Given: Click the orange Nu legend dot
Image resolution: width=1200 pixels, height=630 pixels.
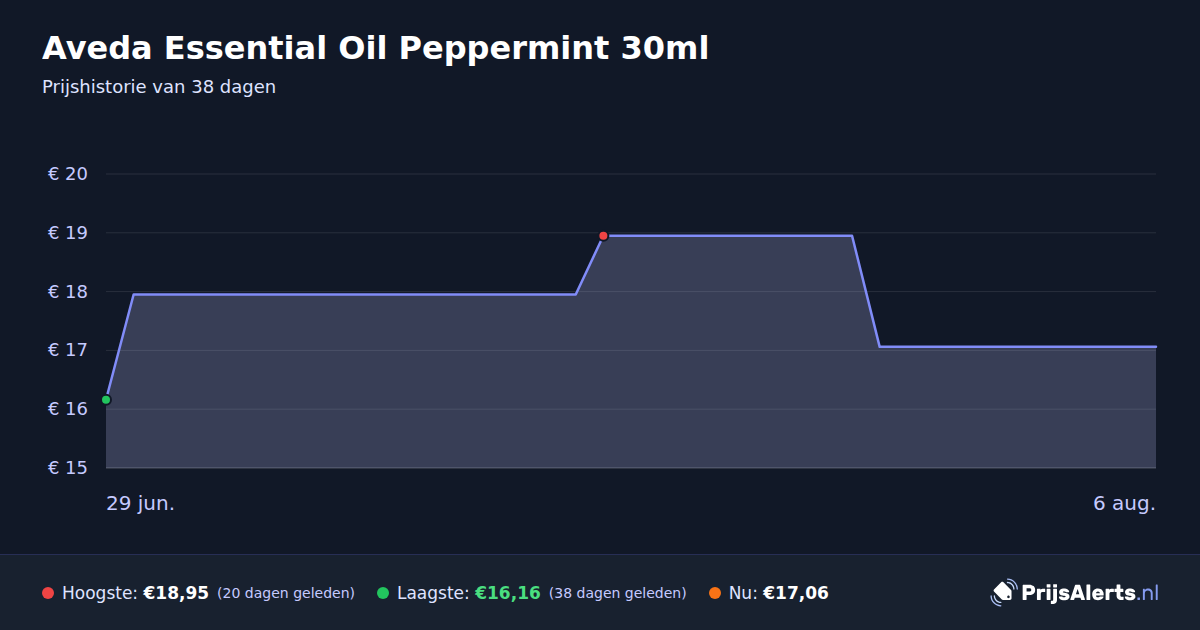Looking at the screenshot, I should [715, 593].
